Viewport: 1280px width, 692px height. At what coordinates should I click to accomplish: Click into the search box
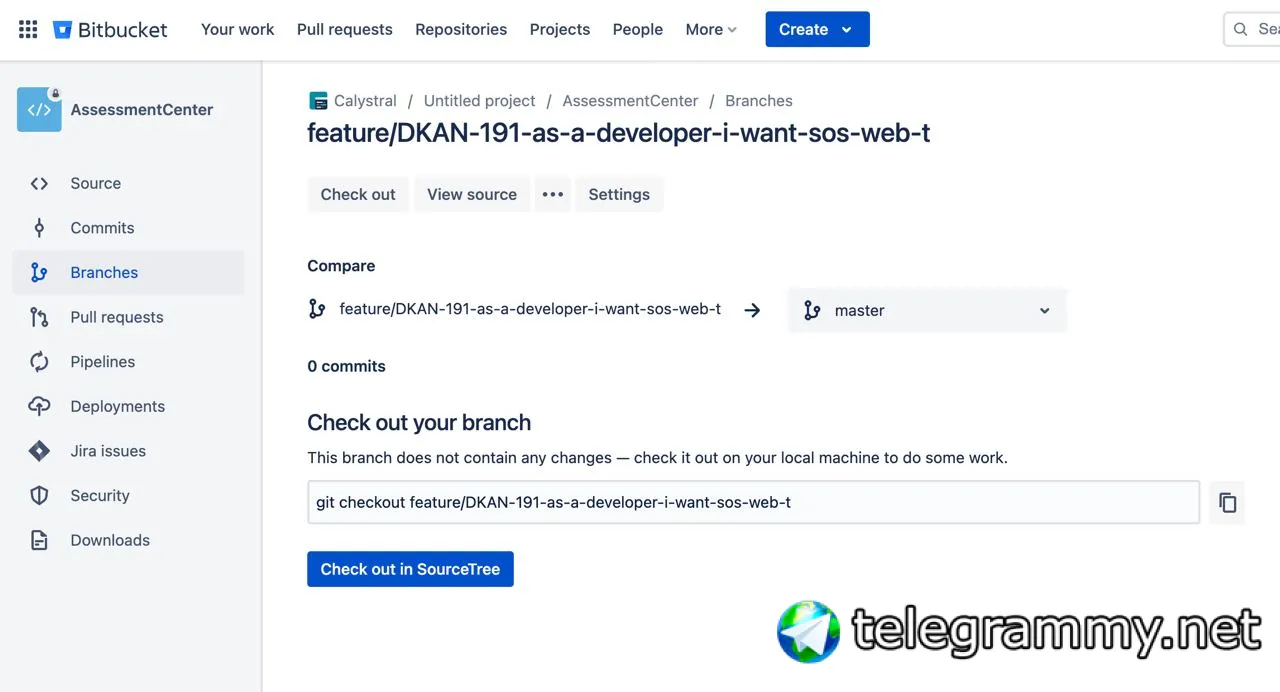1252,29
